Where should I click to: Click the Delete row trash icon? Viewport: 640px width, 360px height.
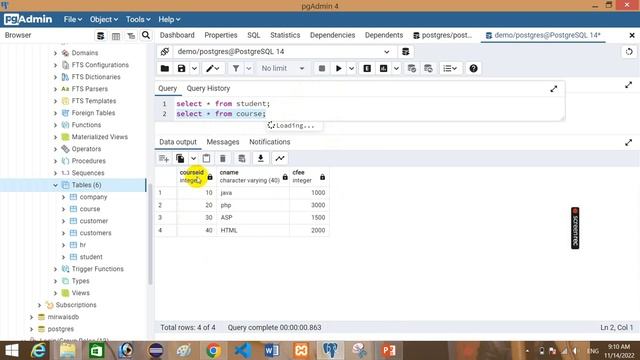223,158
